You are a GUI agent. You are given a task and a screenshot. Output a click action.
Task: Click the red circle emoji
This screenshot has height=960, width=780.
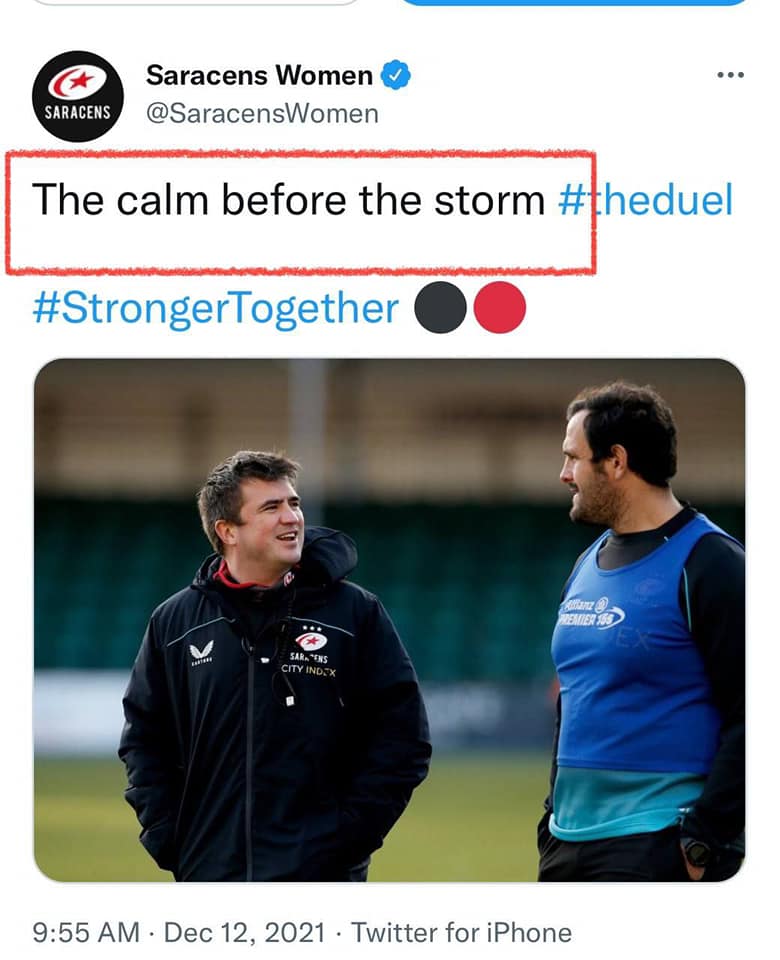tap(499, 309)
